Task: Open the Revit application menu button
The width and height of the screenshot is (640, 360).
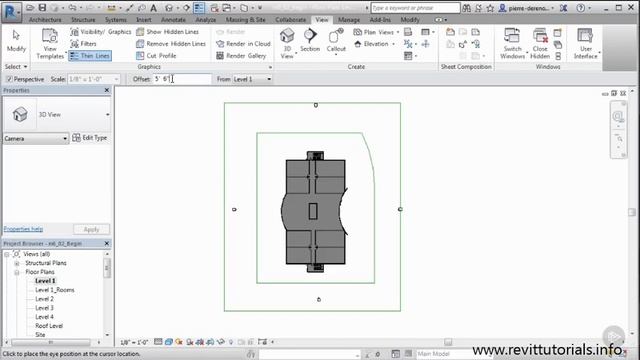Action: [x=12, y=12]
